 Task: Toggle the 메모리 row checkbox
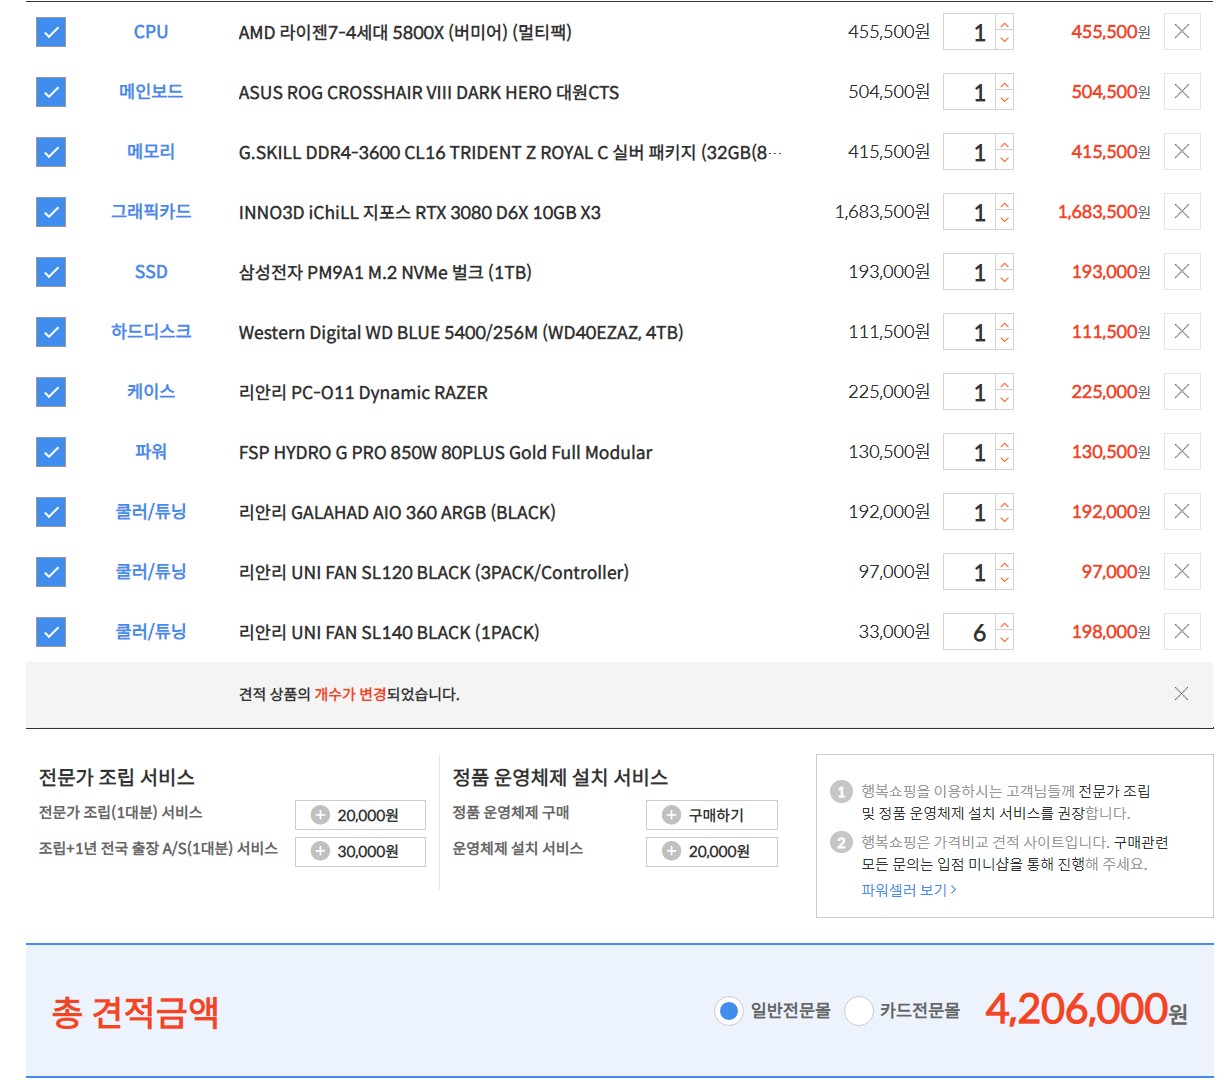pyautogui.click(x=51, y=152)
